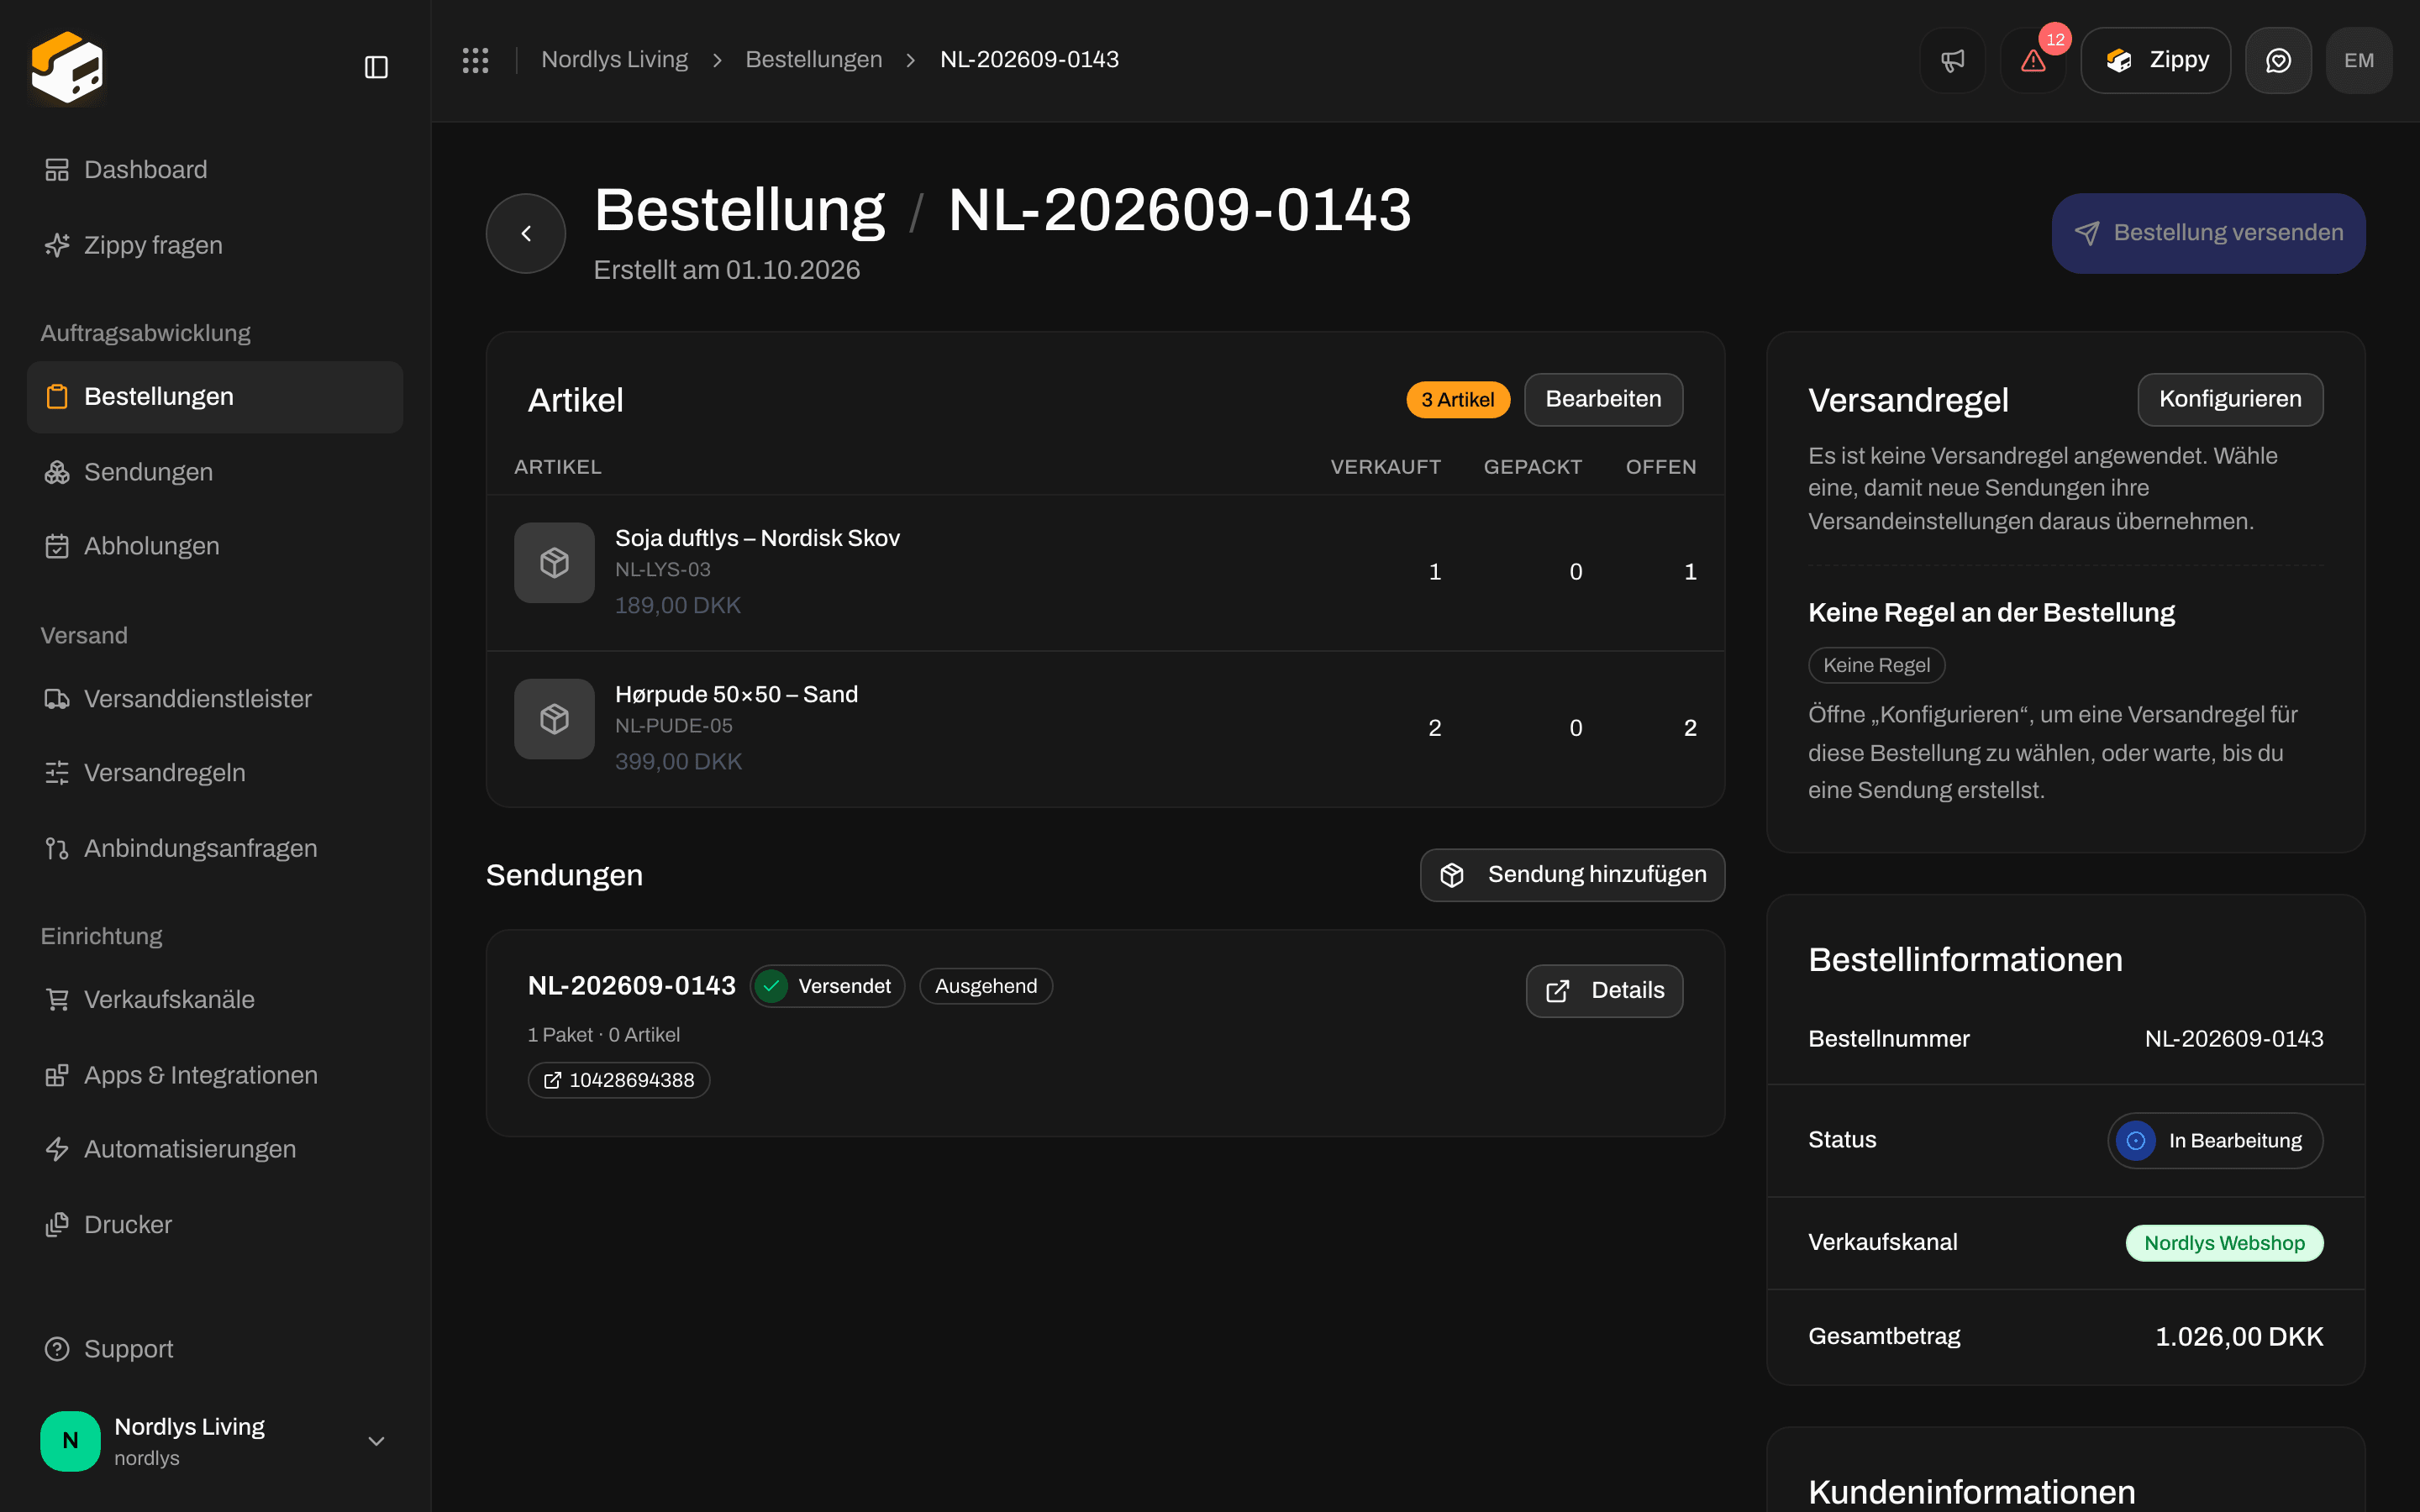Open tracking number 10428694388 link
This screenshot has height=1512, width=2420.
coord(618,1080)
